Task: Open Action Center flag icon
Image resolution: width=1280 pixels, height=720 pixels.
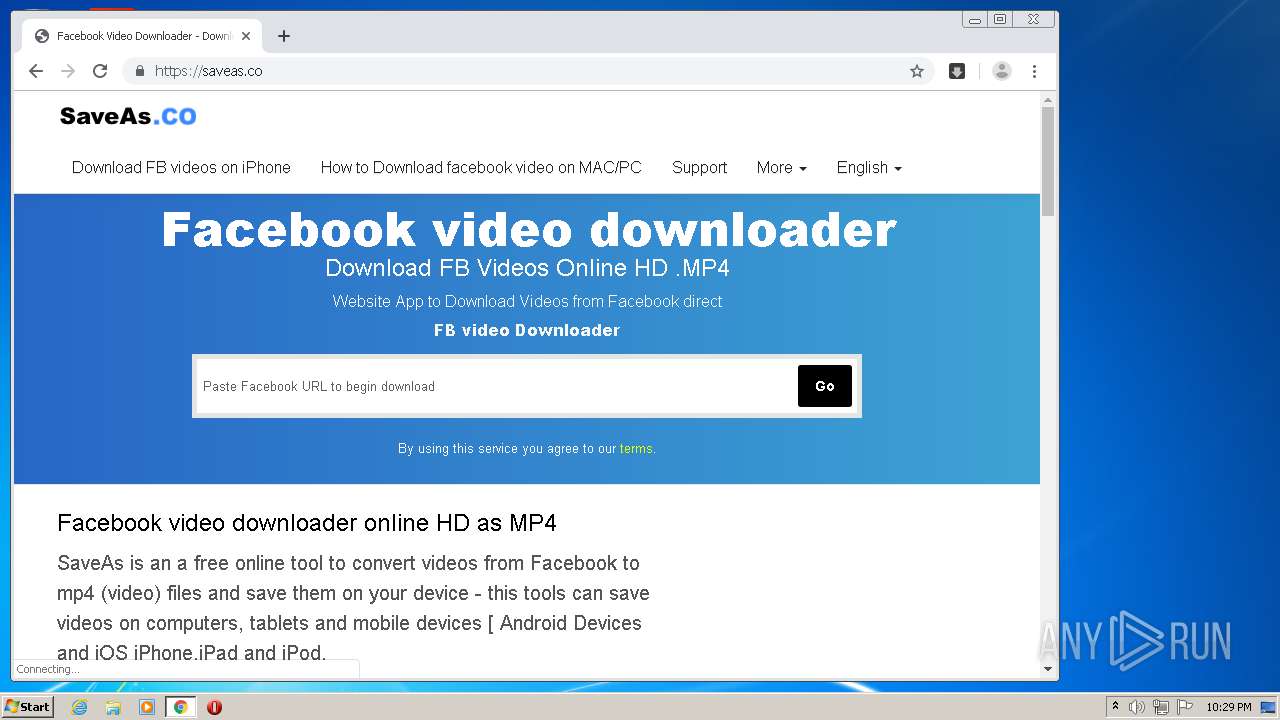Action: tap(1185, 707)
